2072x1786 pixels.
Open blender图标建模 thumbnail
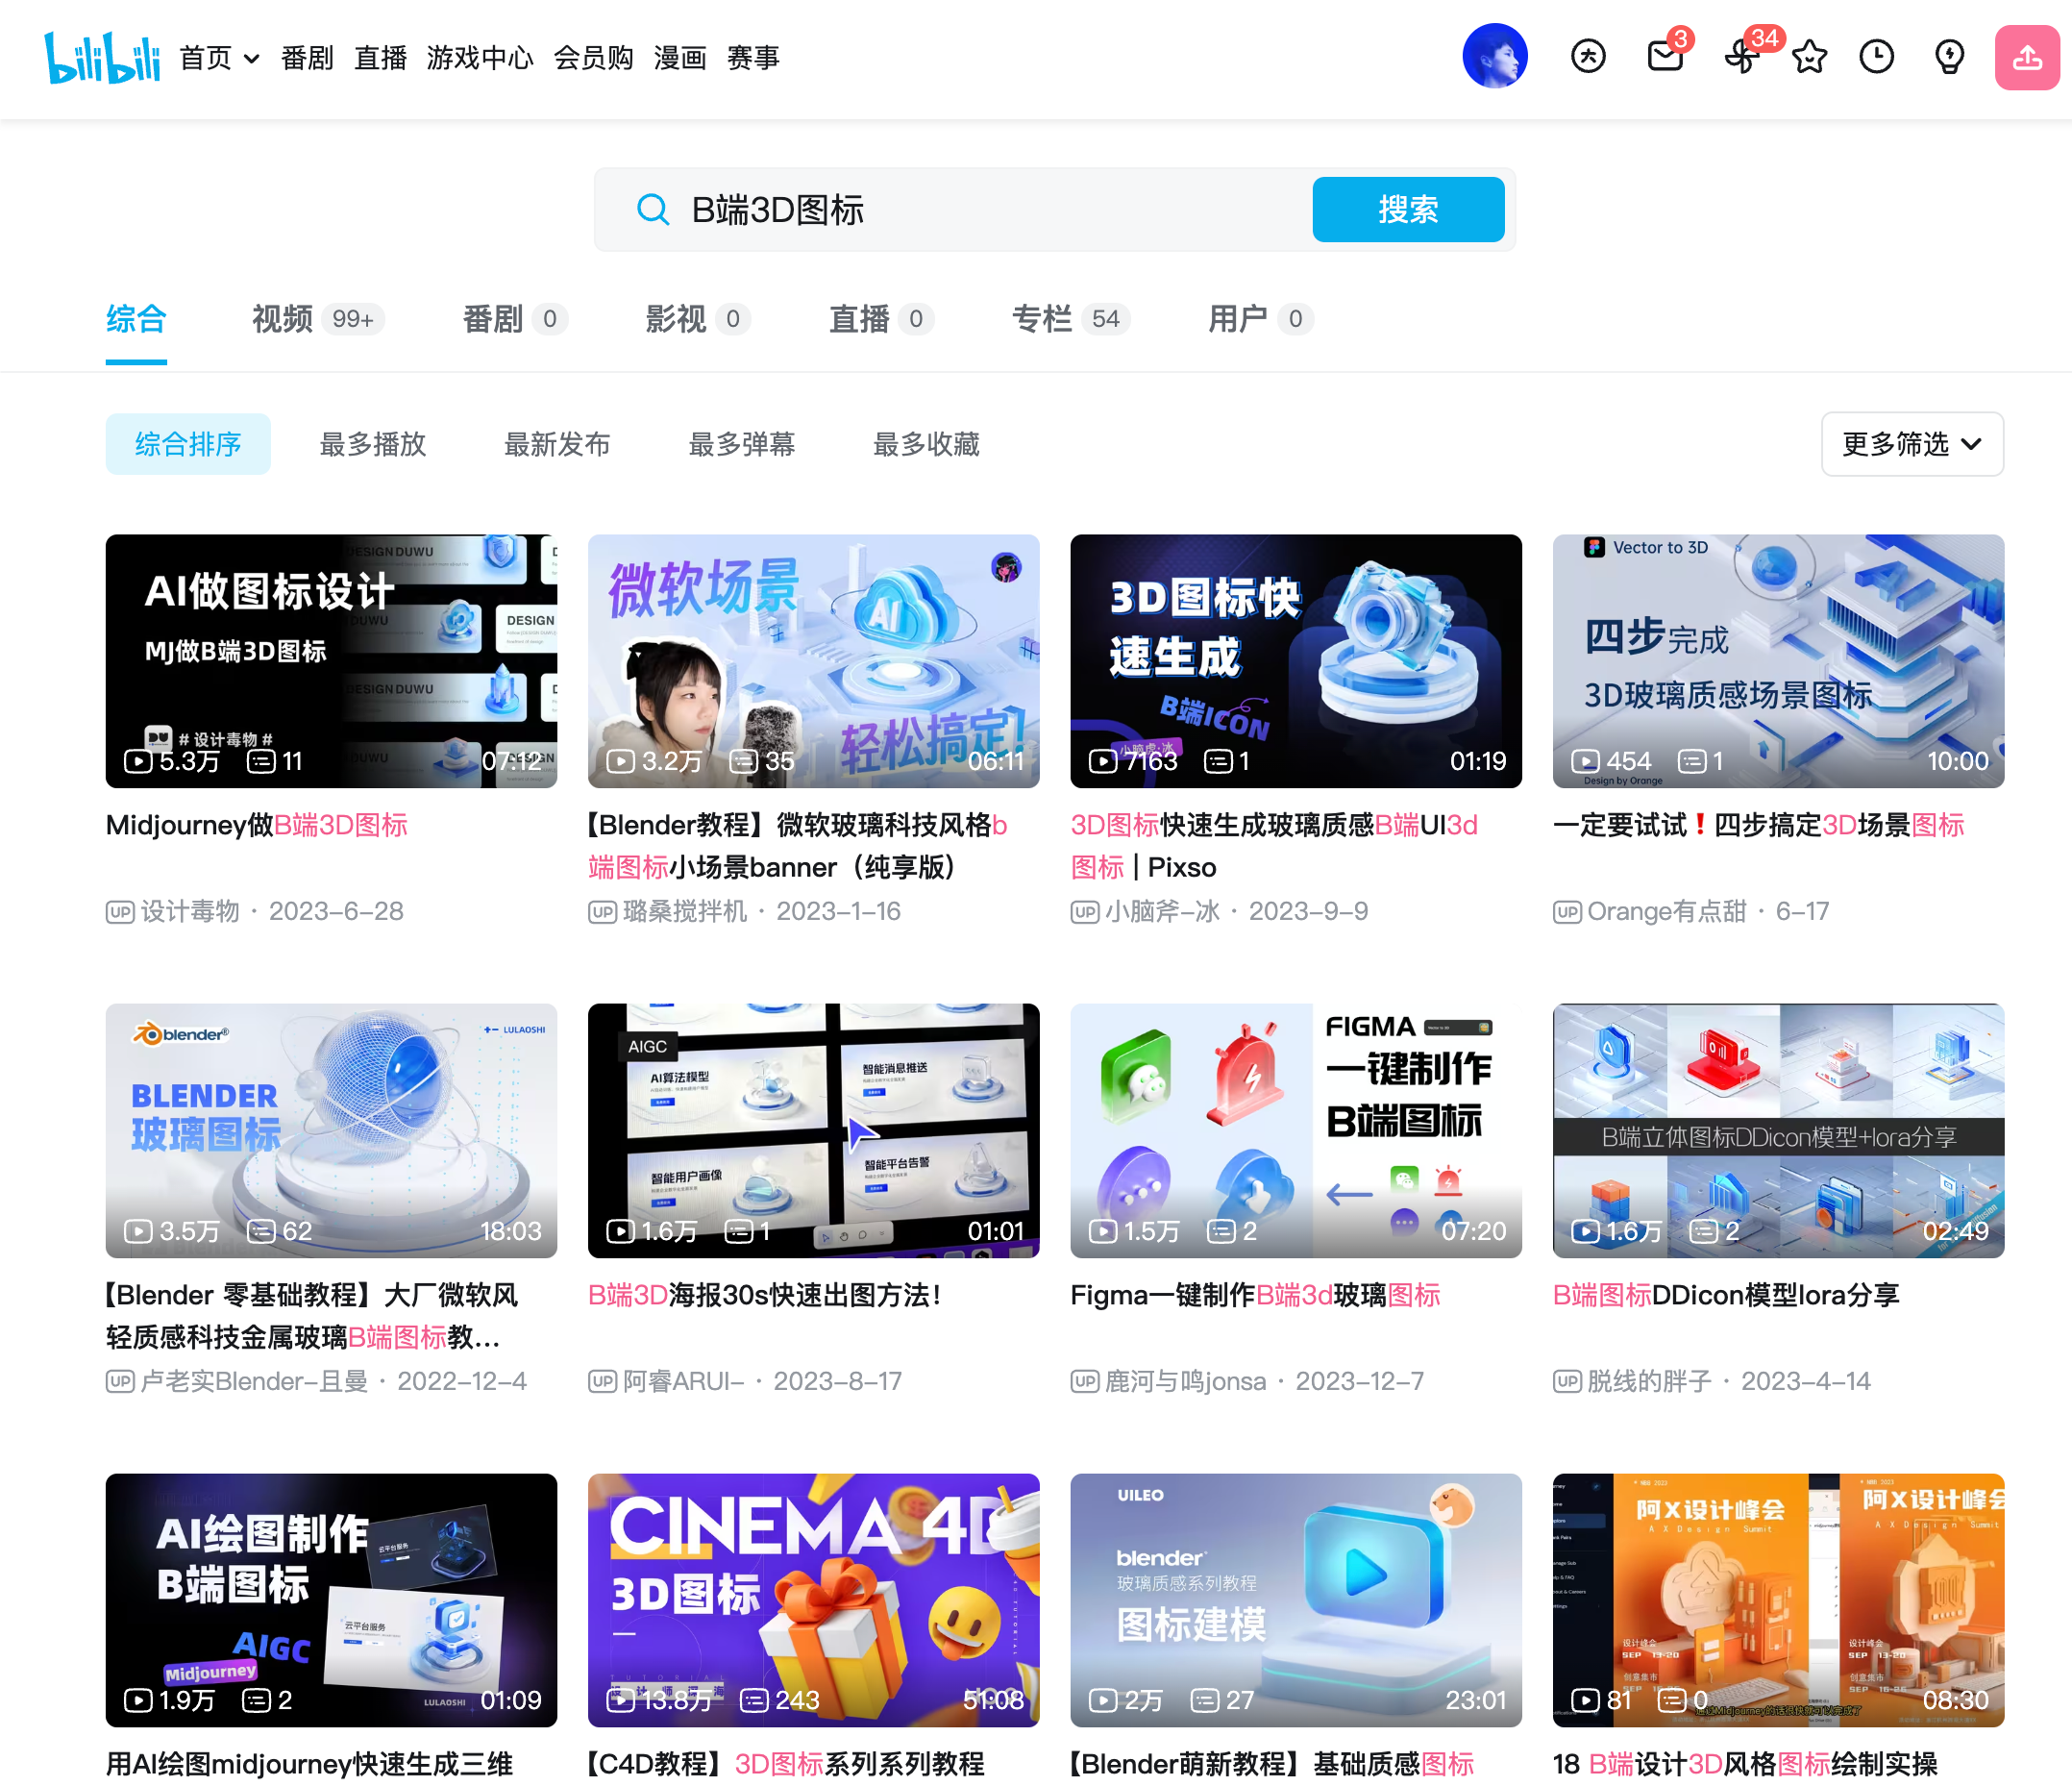(1296, 1600)
